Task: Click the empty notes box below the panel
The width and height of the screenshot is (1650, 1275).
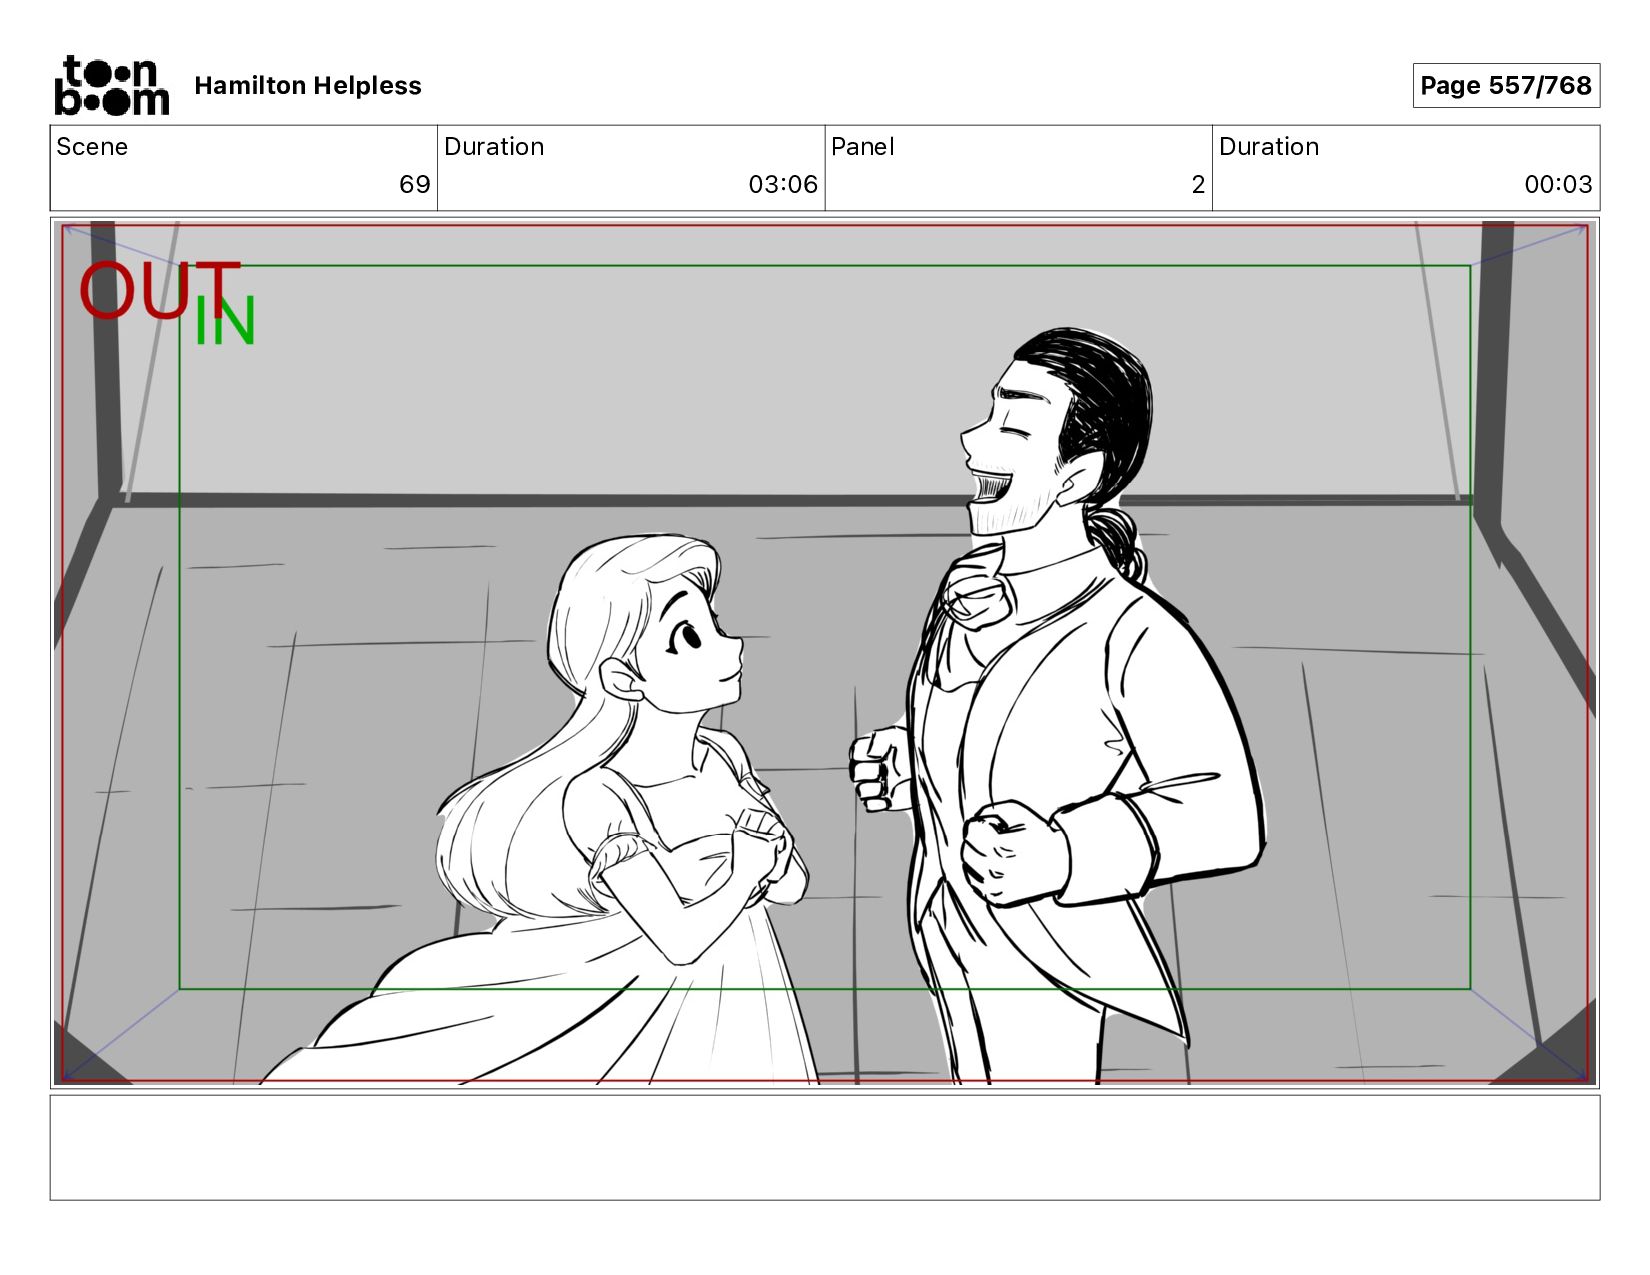Action: 825,1147
